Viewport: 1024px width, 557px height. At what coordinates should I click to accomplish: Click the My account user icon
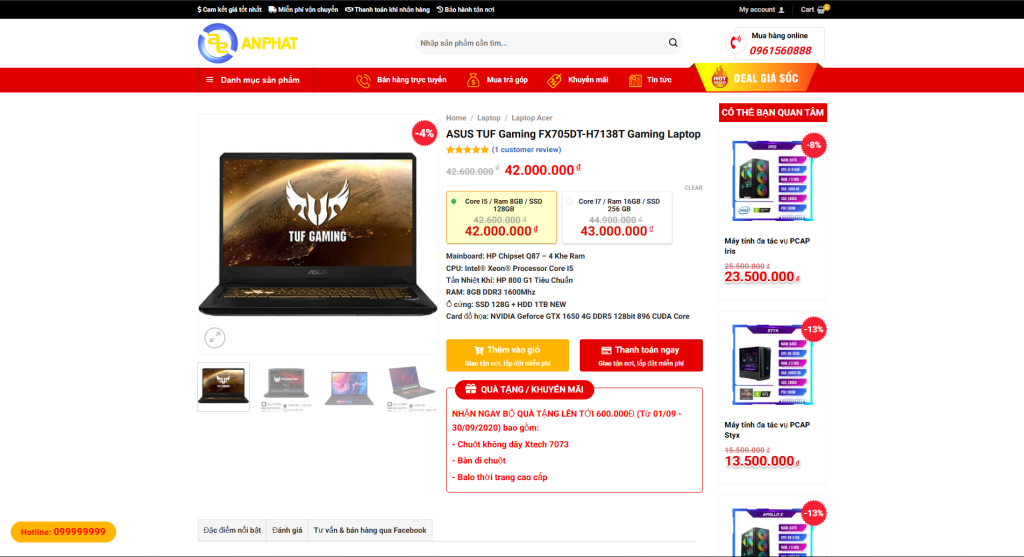tap(781, 10)
